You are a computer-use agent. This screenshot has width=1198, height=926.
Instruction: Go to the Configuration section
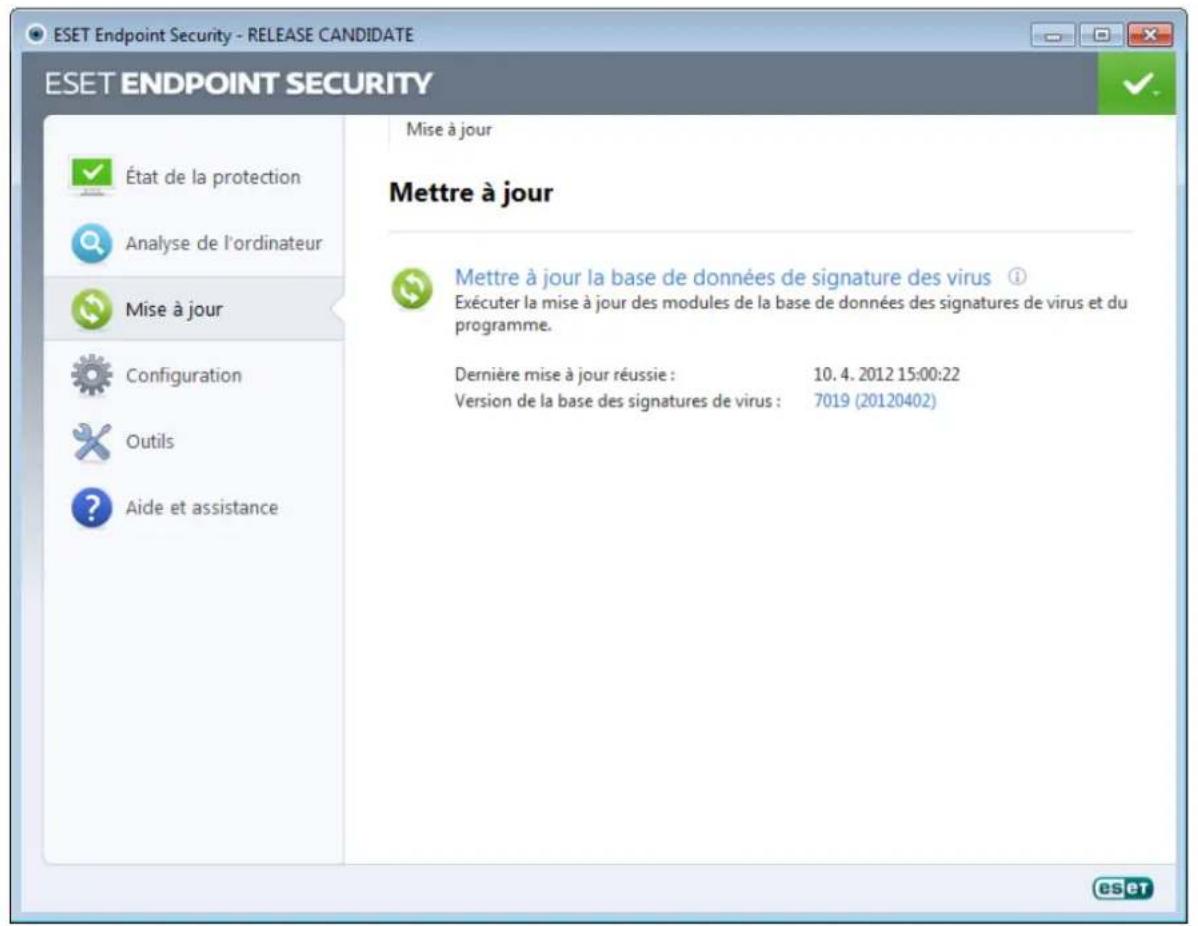point(194,375)
